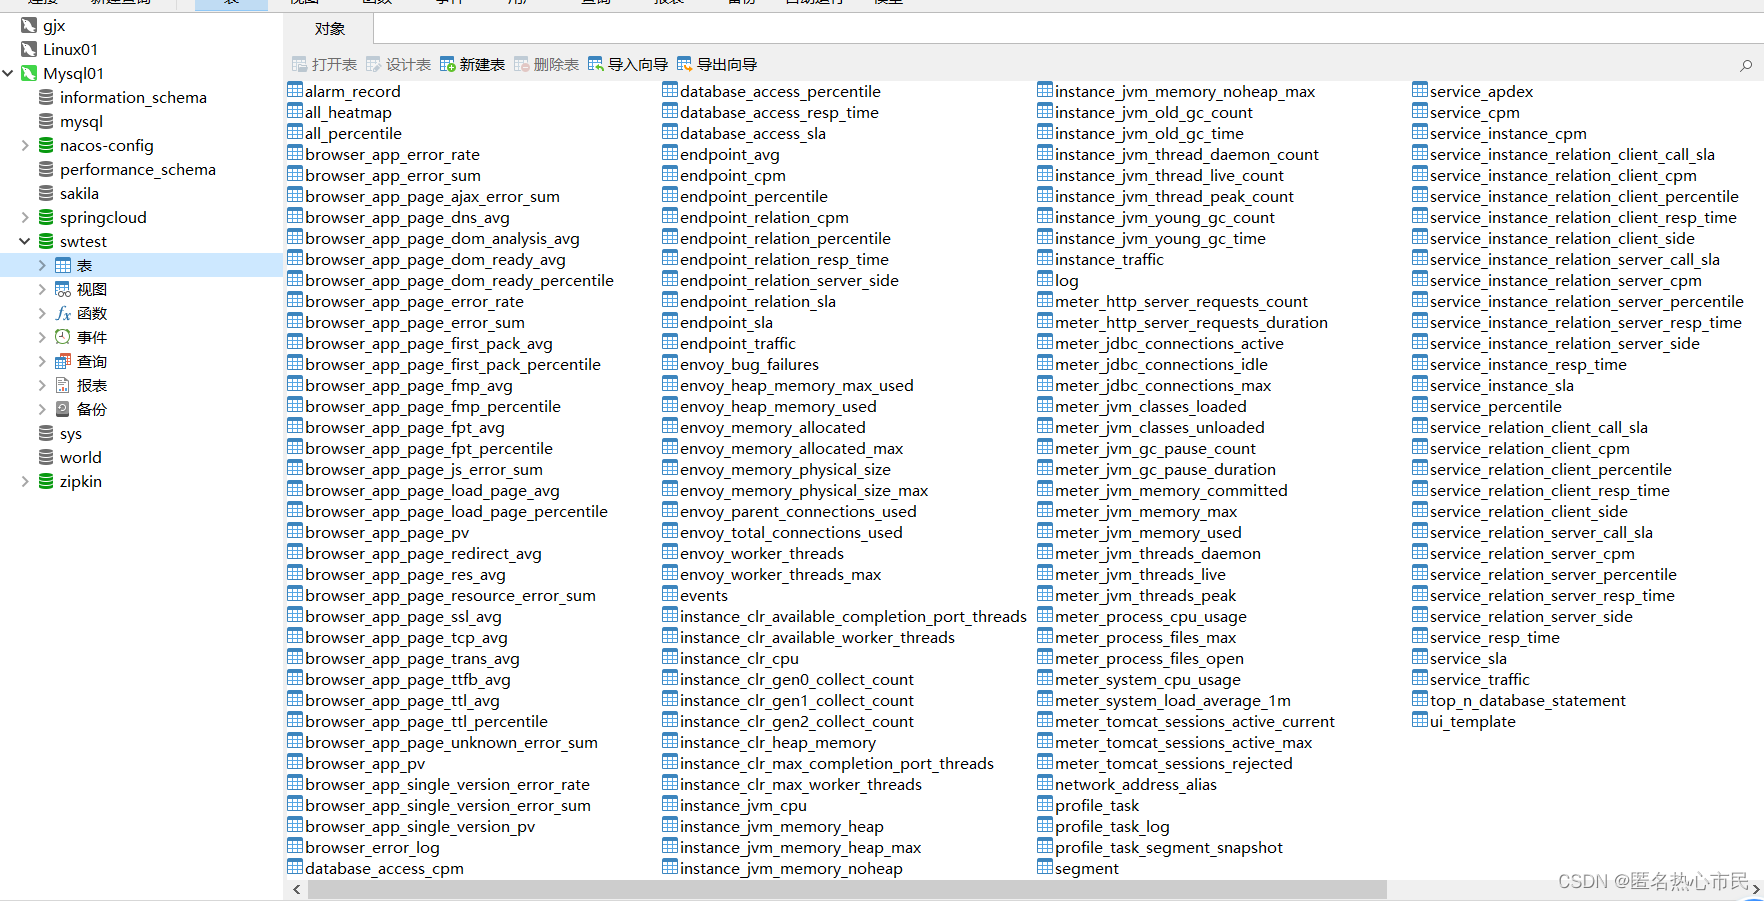Click the swtest database icon
The width and height of the screenshot is (1764, 901).
point(46,241)
